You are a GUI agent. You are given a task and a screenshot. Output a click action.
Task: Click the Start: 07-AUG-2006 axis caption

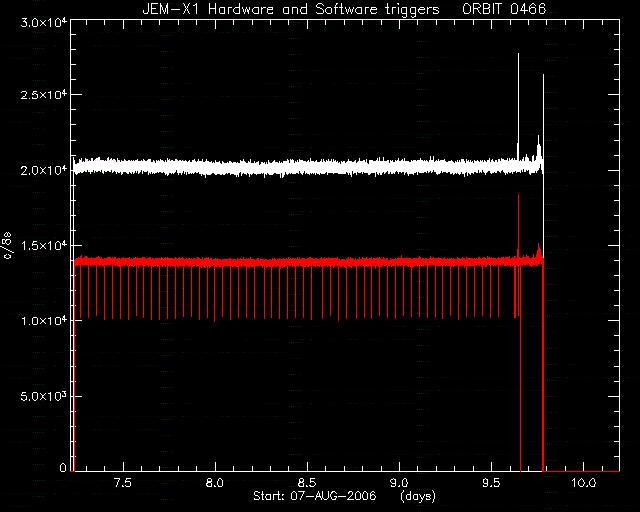pos(315,496)
